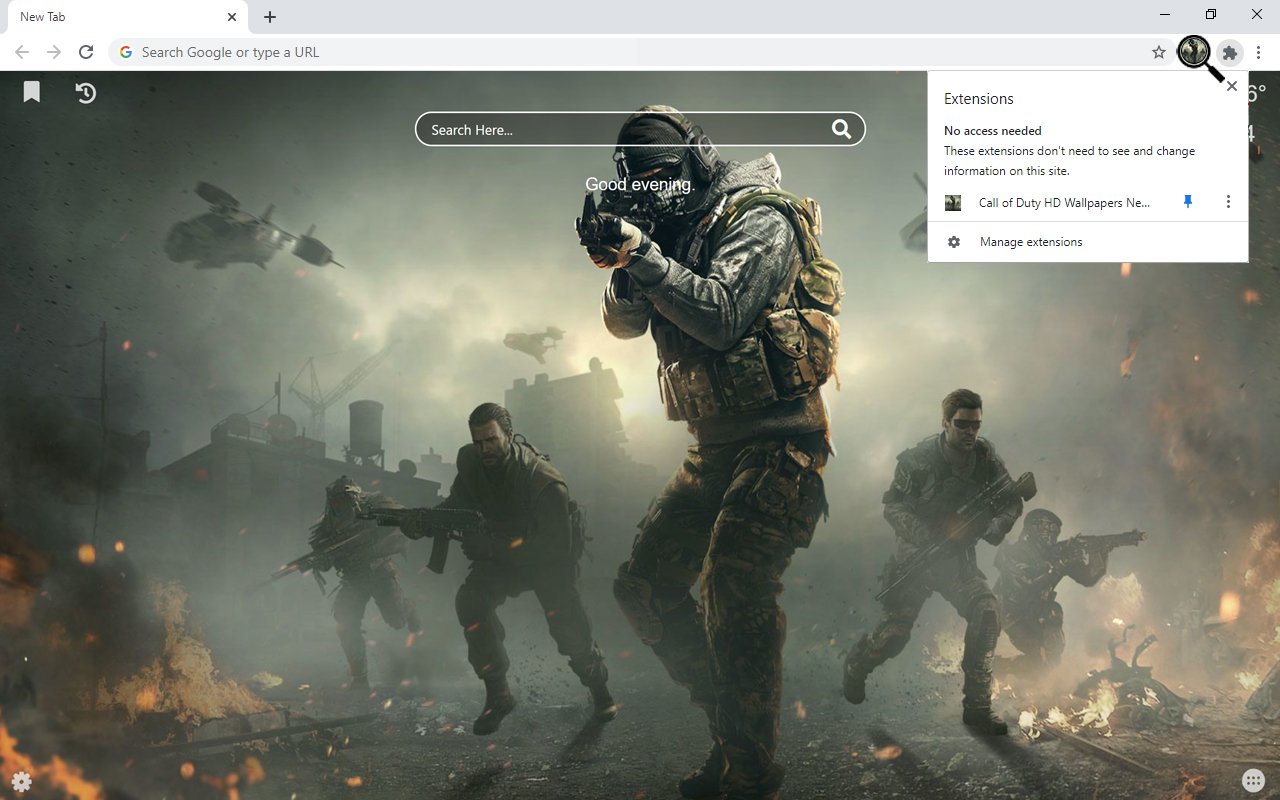Click the Google logo in the address bar
1280x800 pixels.
tap(126, 52)
